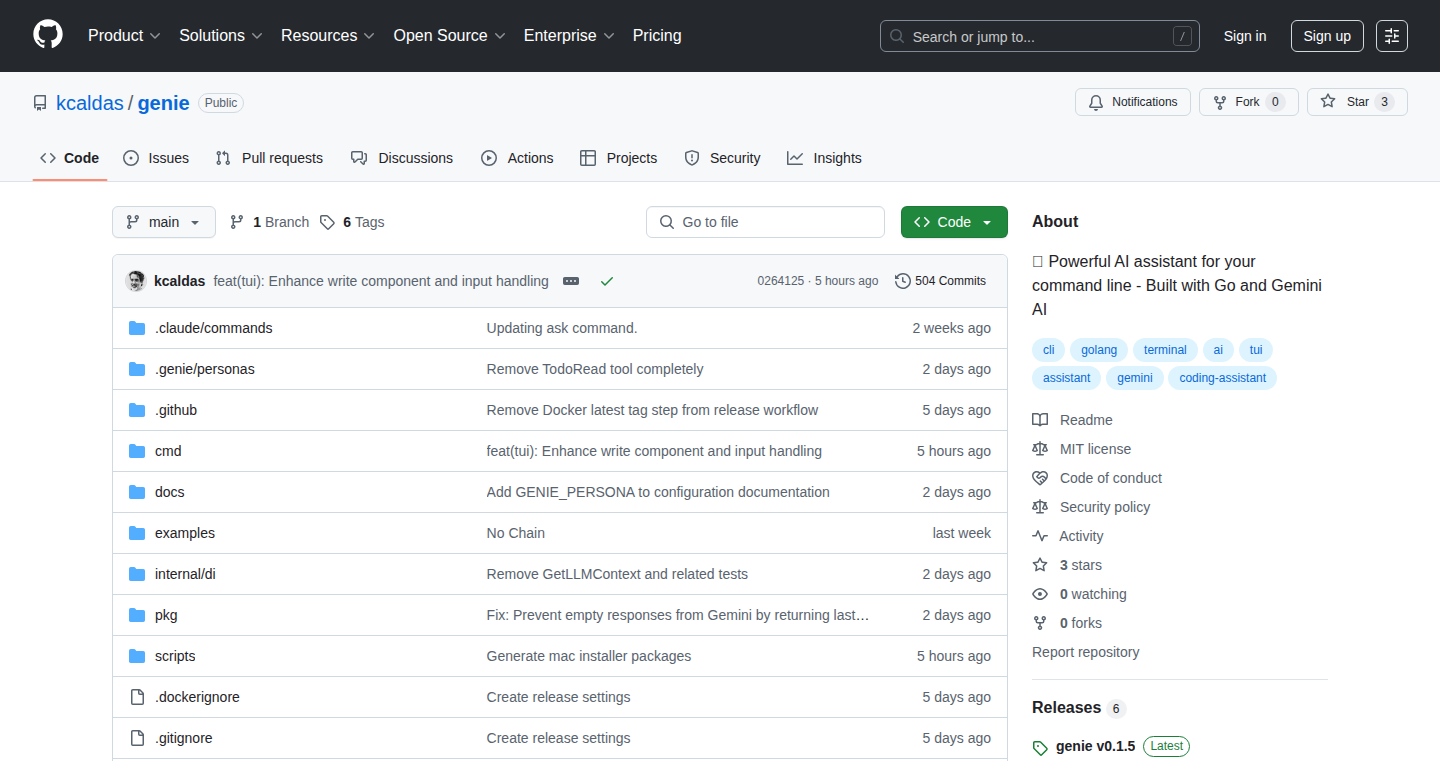The width and height of the screenshot is (1440, 761).
Task: Open the Solutions dropdown menu
Action: [221, 36]
